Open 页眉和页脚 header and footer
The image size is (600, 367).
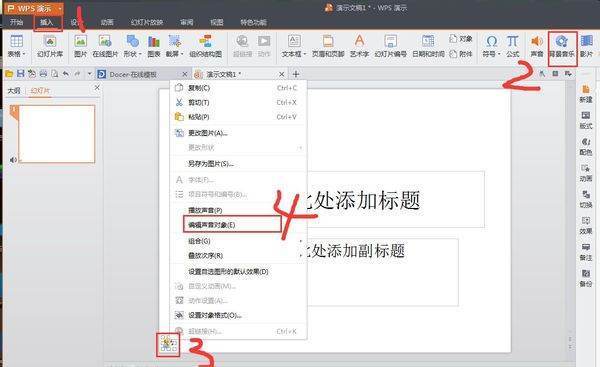click(x=328, y=46)
